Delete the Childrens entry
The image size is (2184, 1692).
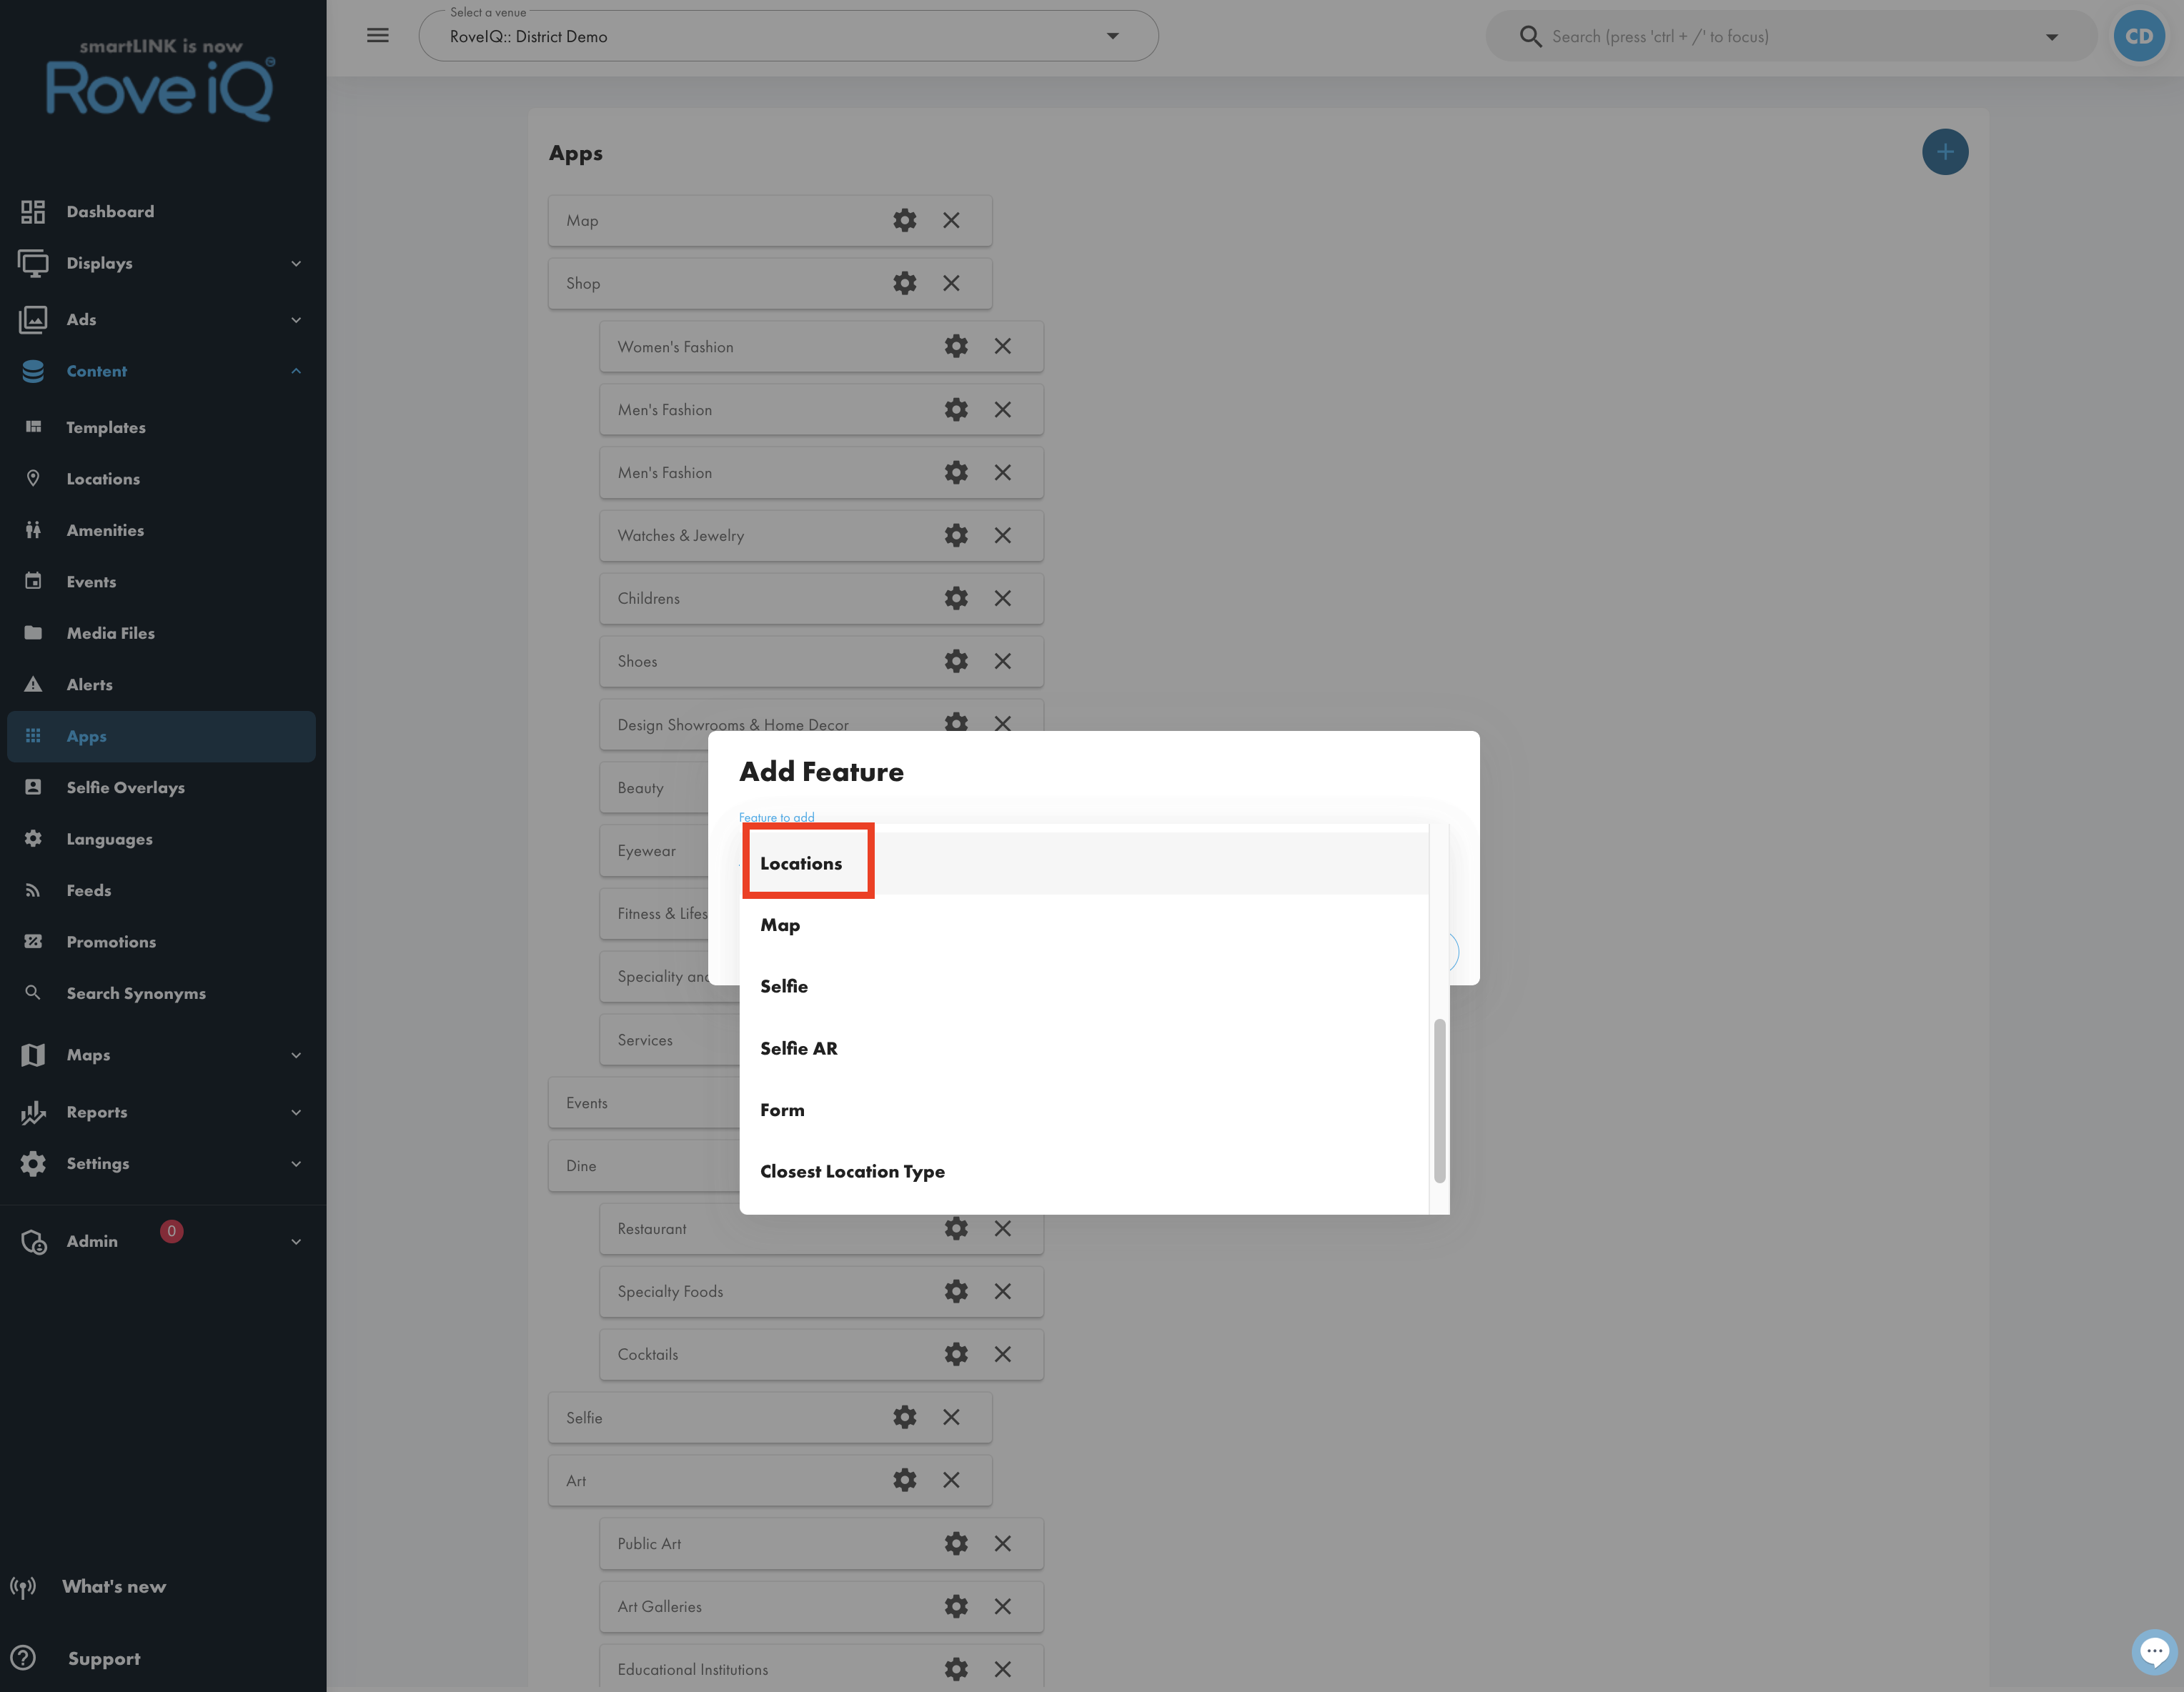coord(1002,598)
